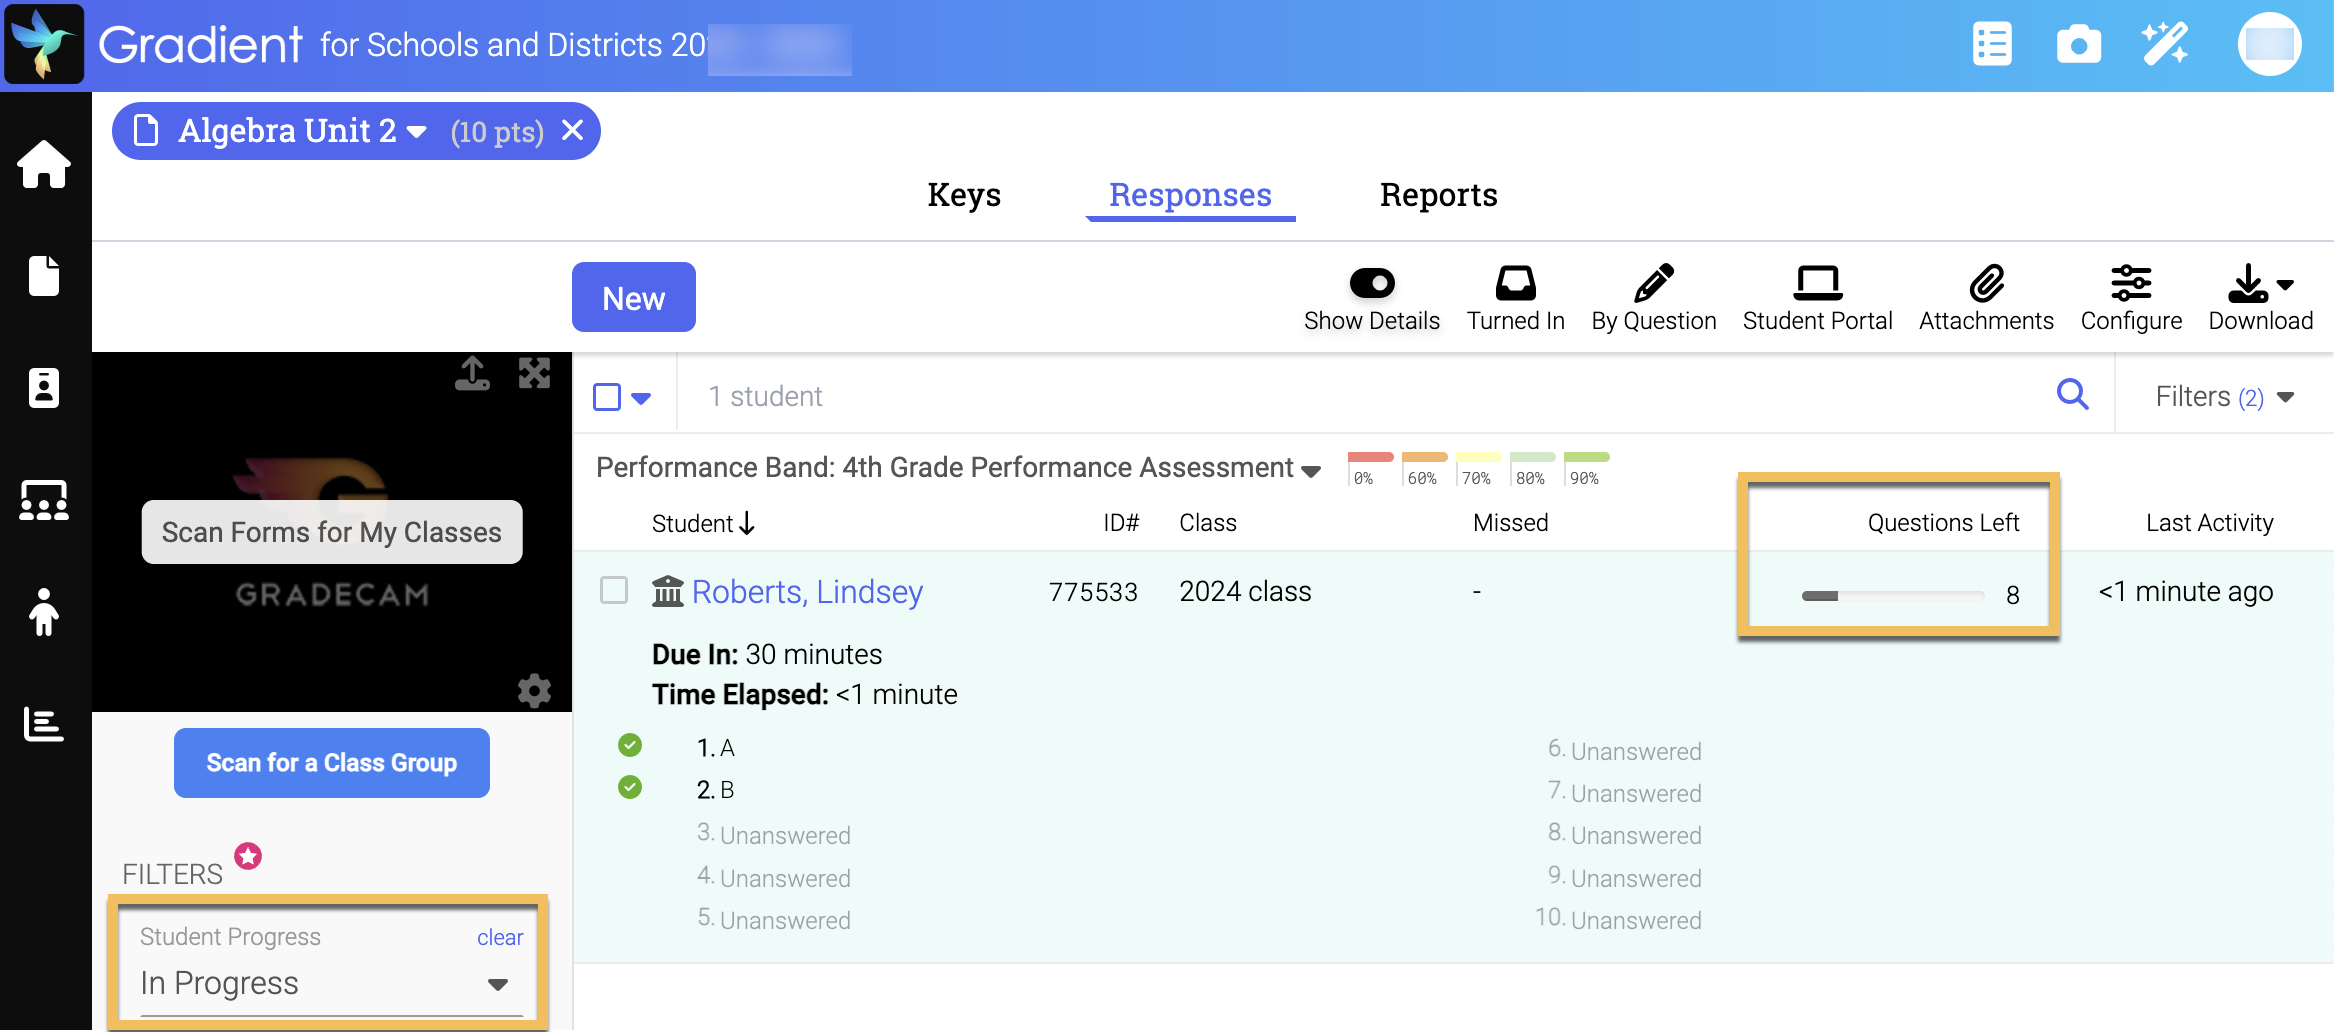Go to Home in sidebar
The height and width of the screenshot is (1032, 2334).
coord(44,164)
